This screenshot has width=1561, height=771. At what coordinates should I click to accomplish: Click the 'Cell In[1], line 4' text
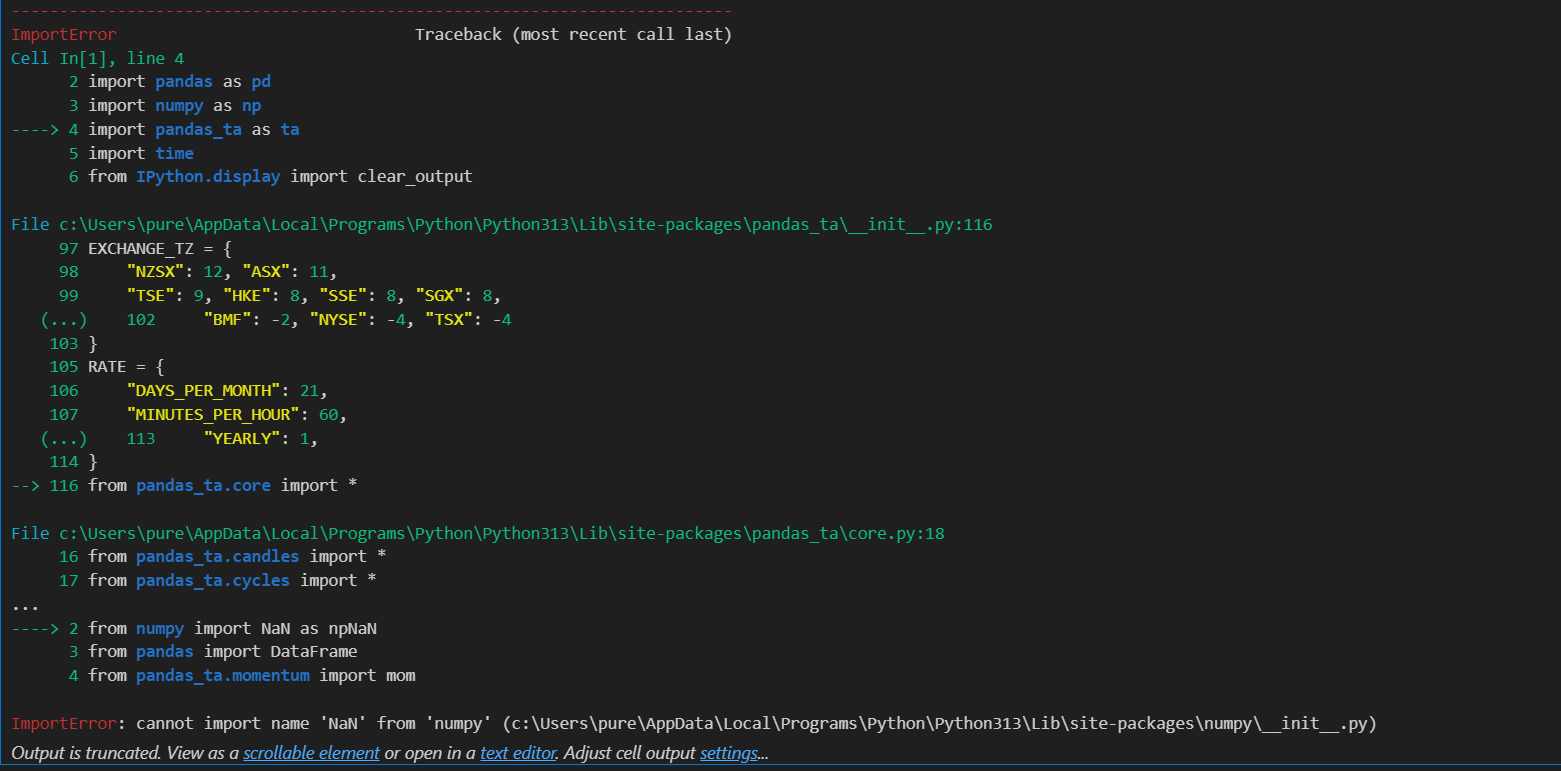pos(97,59)
